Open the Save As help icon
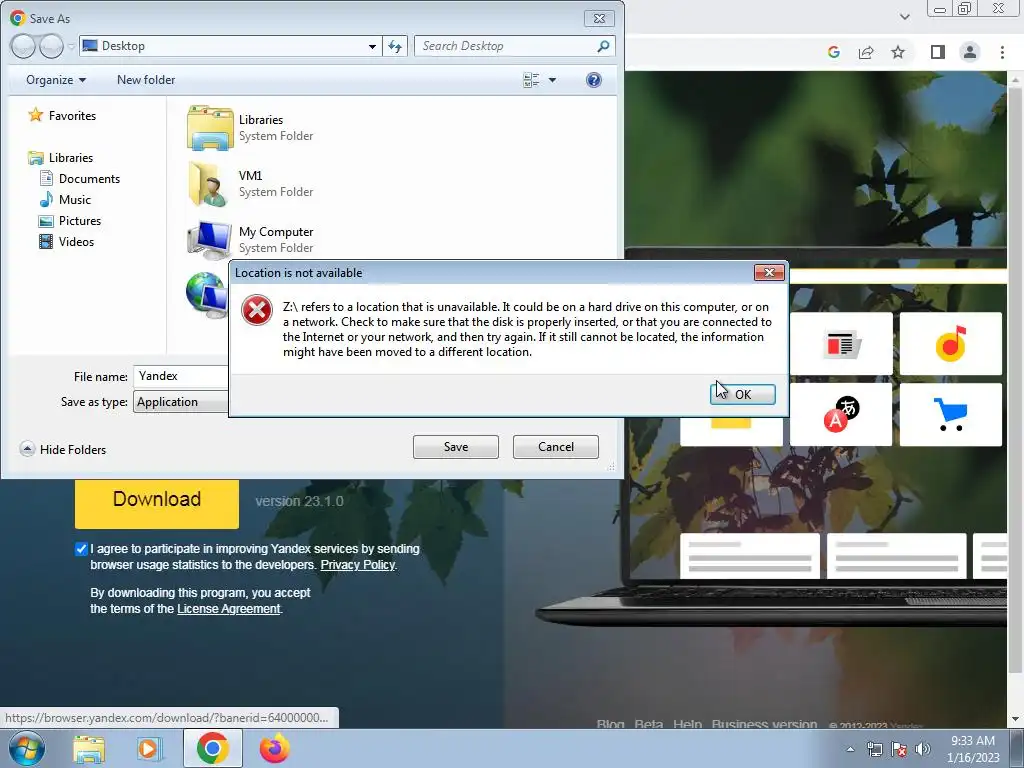 point(594,80)
